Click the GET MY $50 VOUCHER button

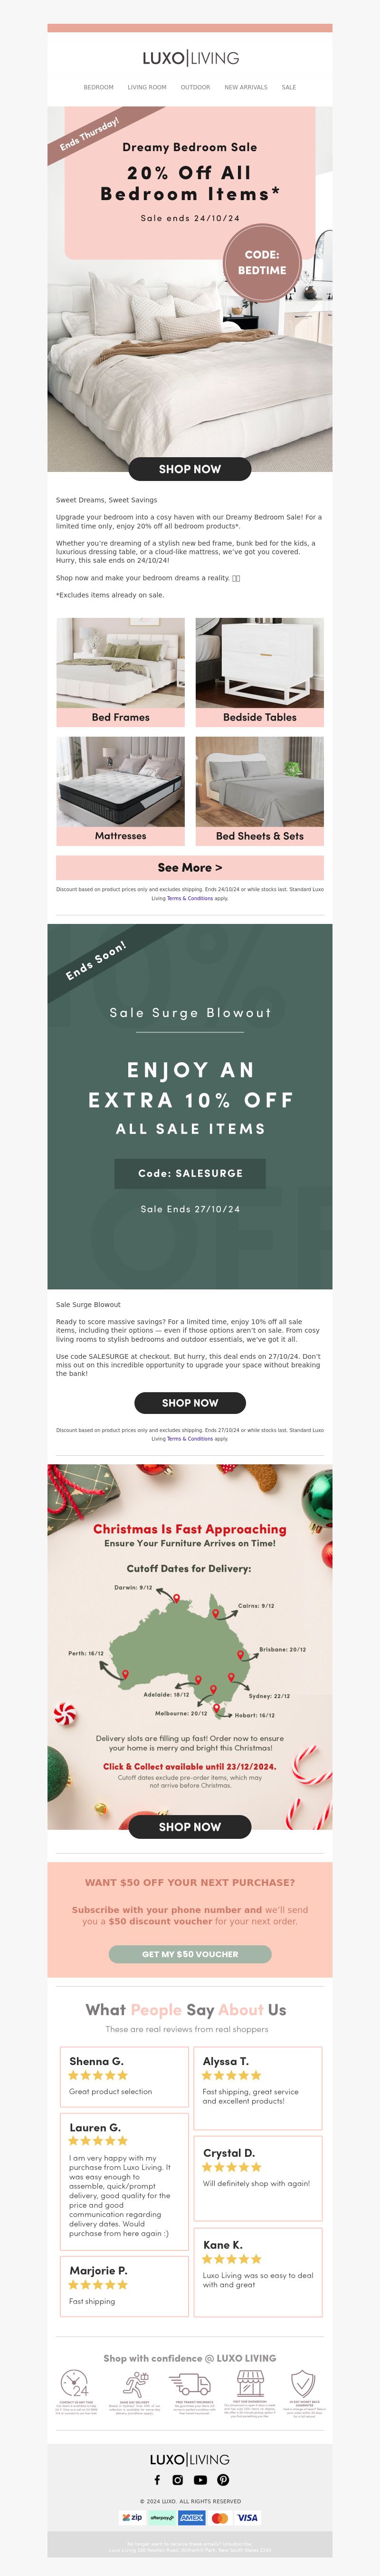(x=190, y=1953)
